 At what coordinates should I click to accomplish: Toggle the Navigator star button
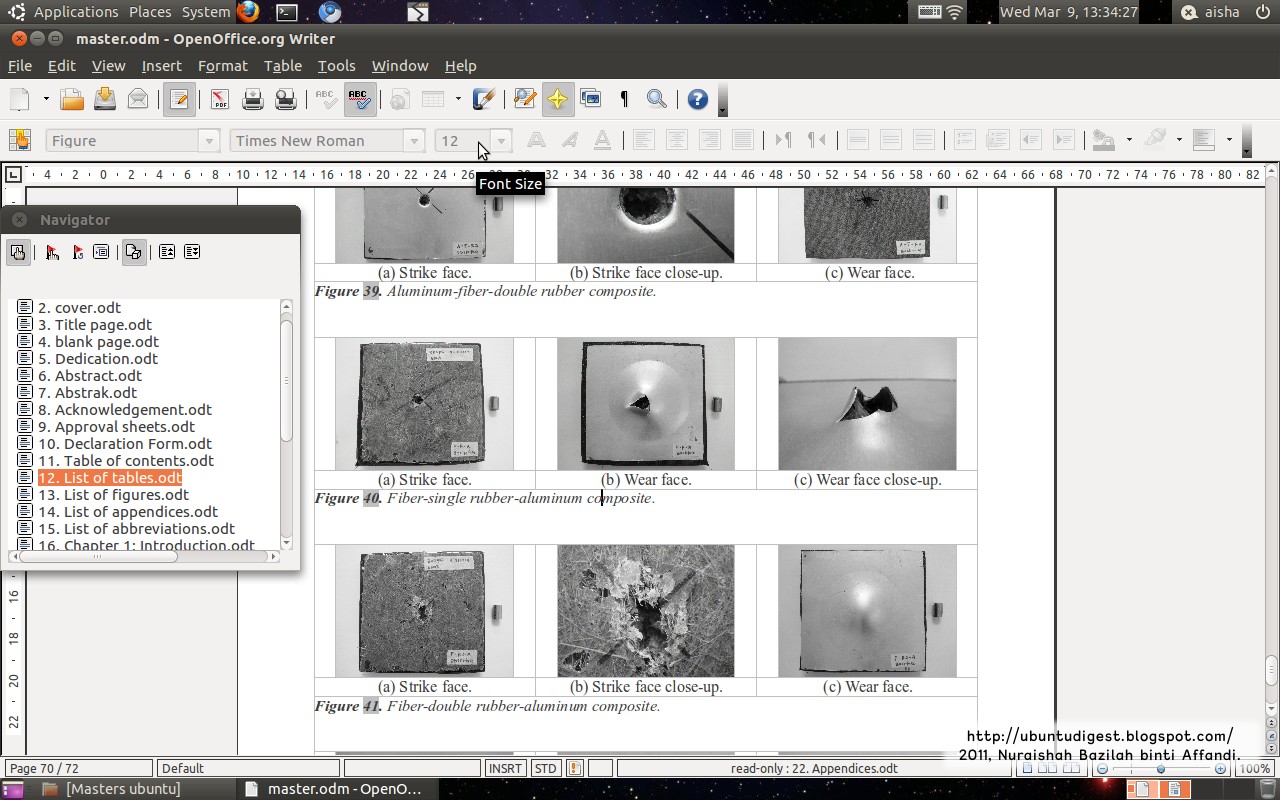coord(557,99)
